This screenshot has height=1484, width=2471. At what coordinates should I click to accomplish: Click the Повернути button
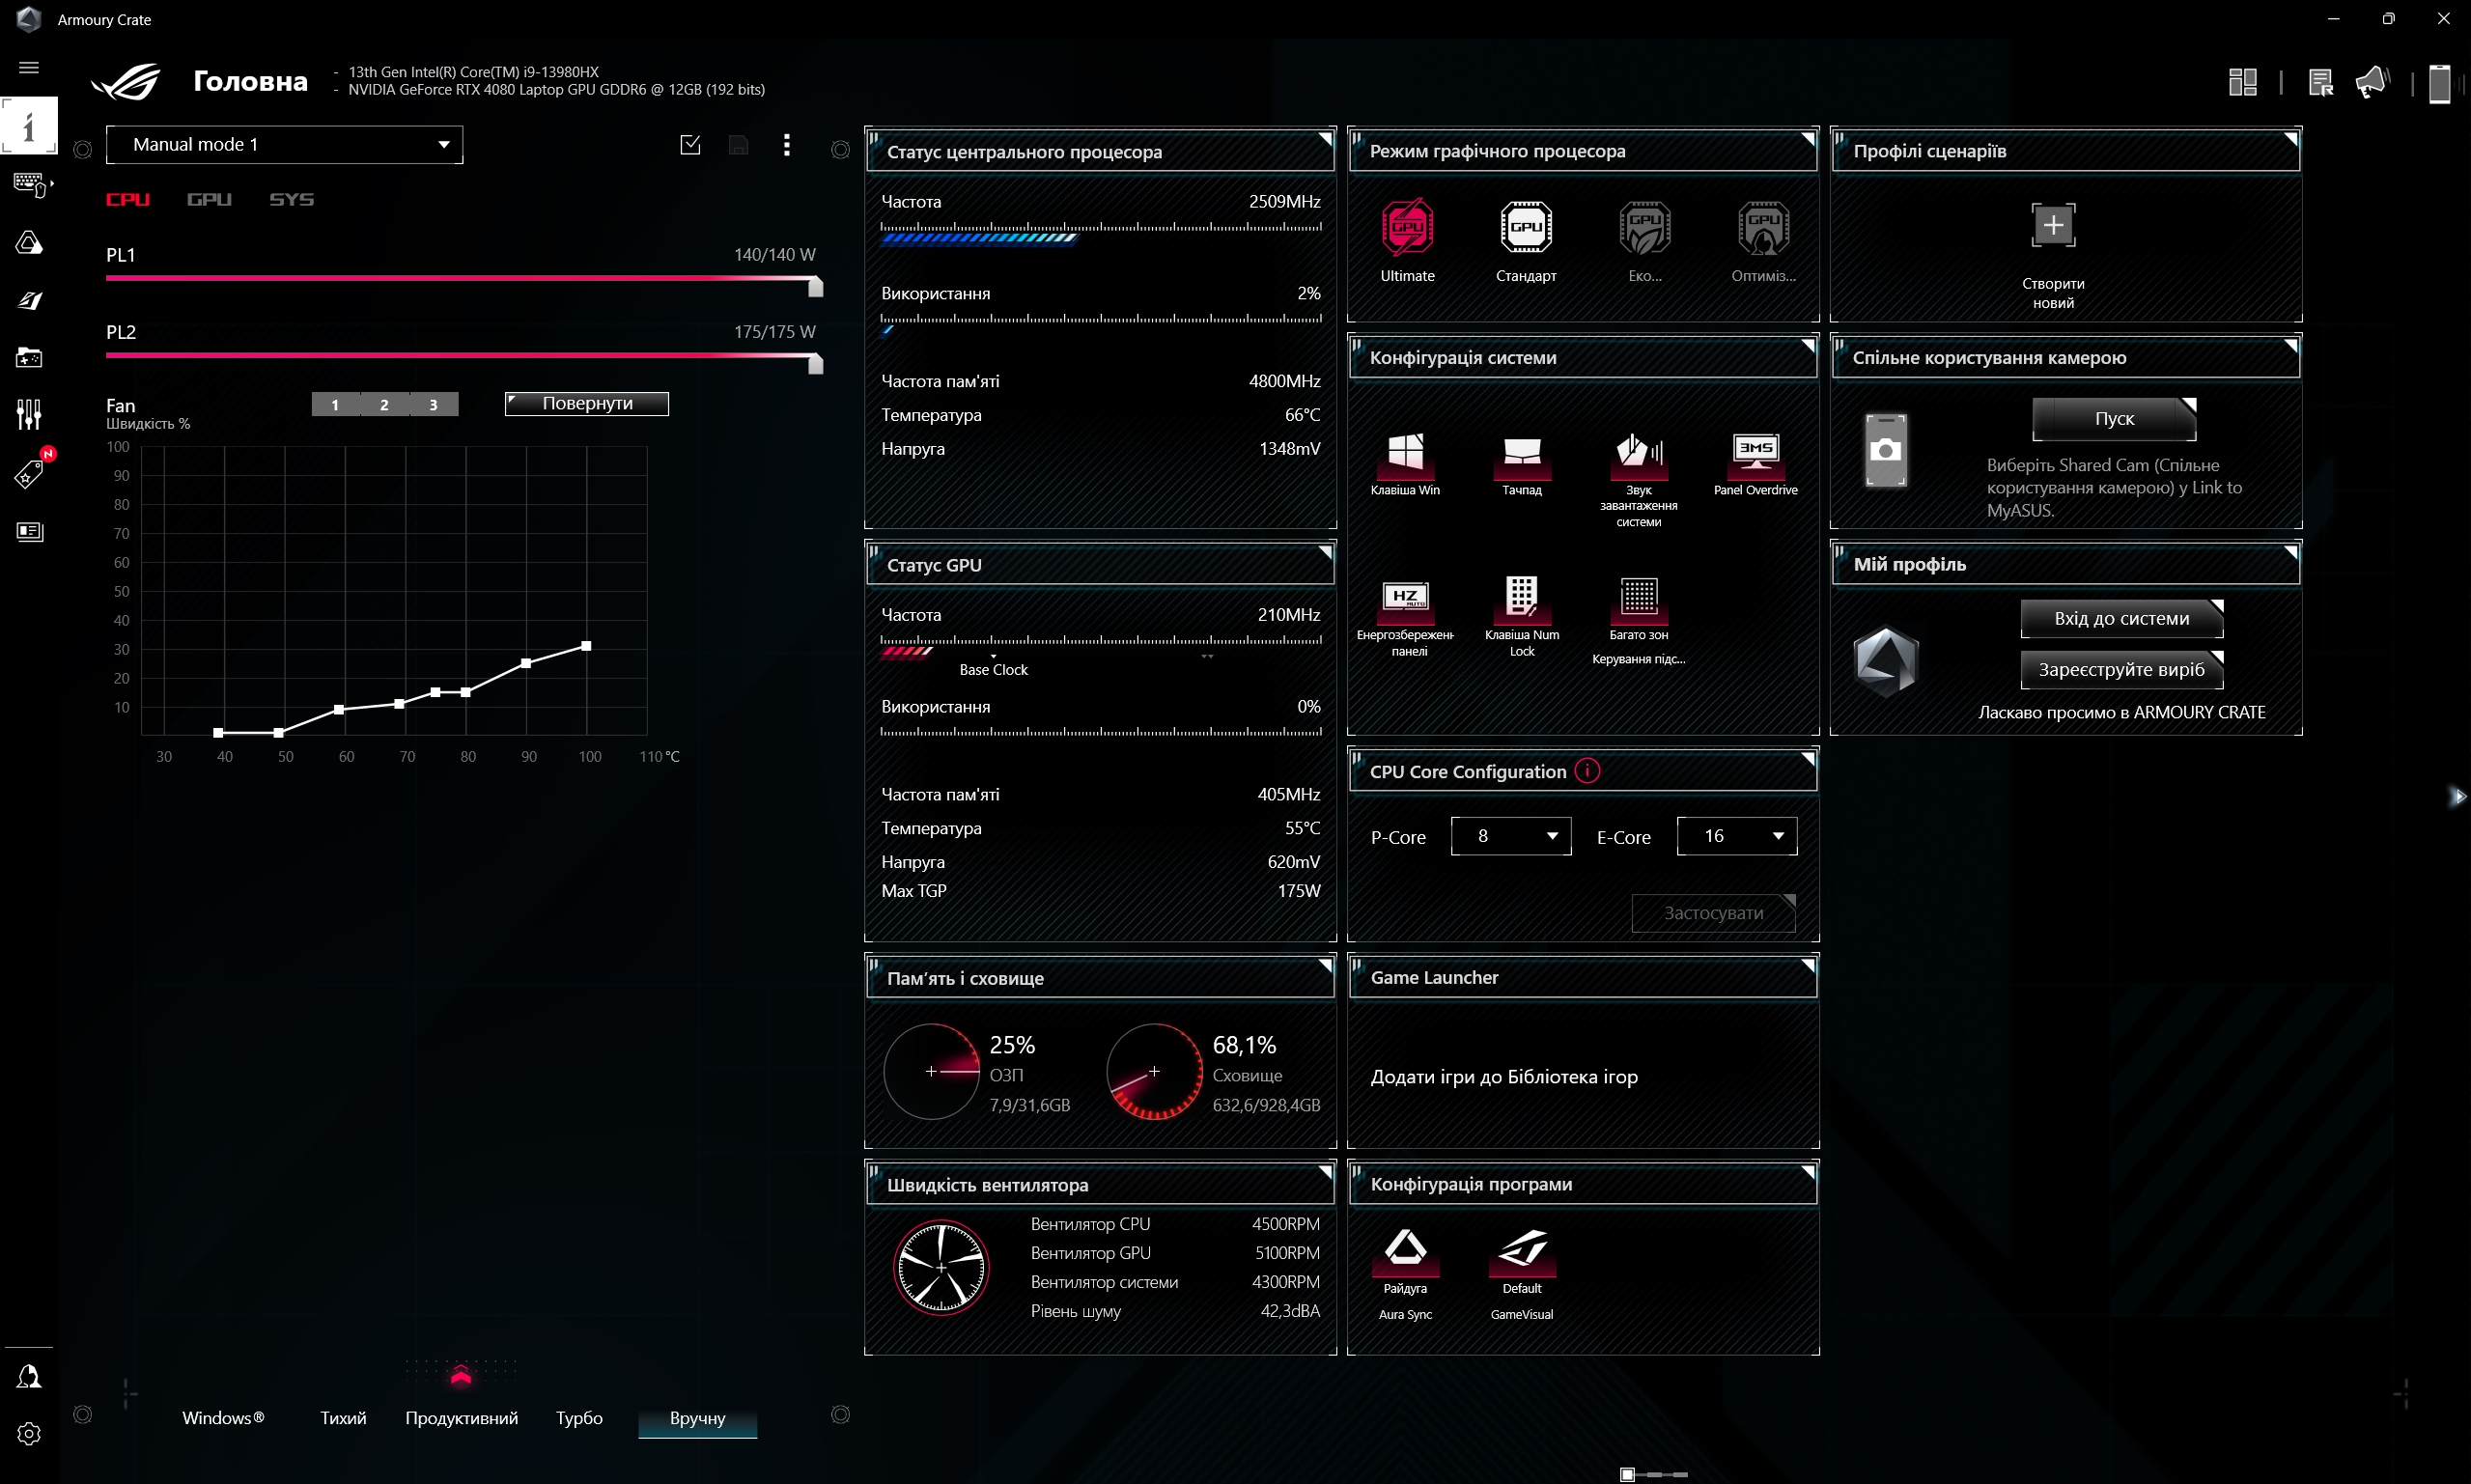[587, 403]
